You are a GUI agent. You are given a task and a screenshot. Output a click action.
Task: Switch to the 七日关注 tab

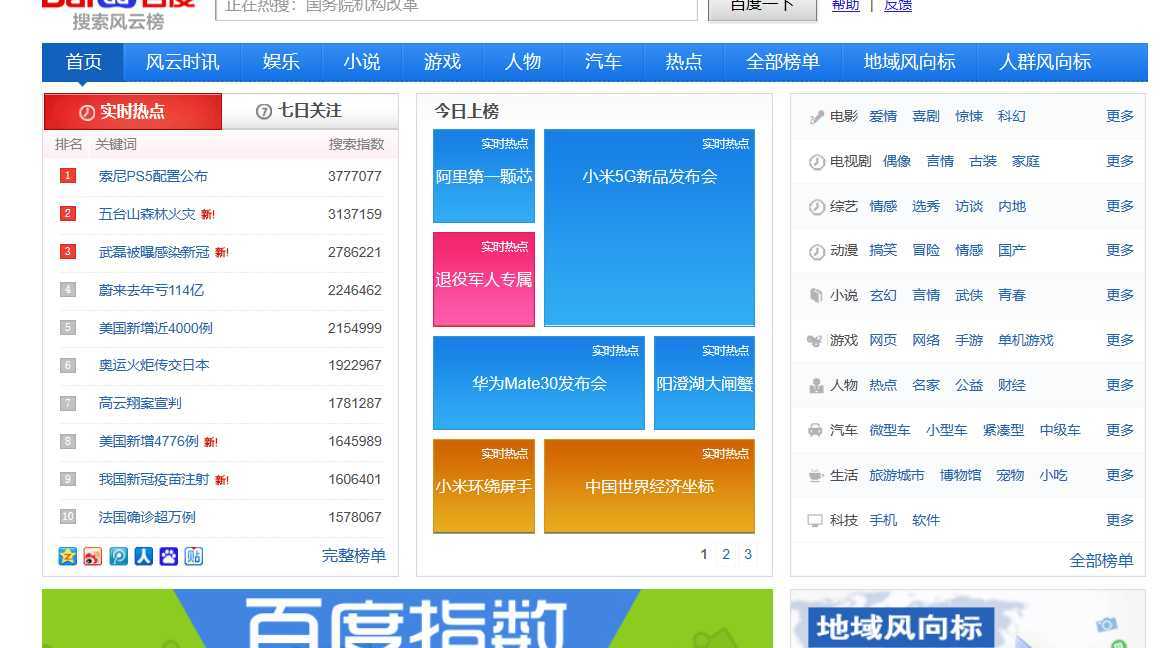(x=310, y=111)
